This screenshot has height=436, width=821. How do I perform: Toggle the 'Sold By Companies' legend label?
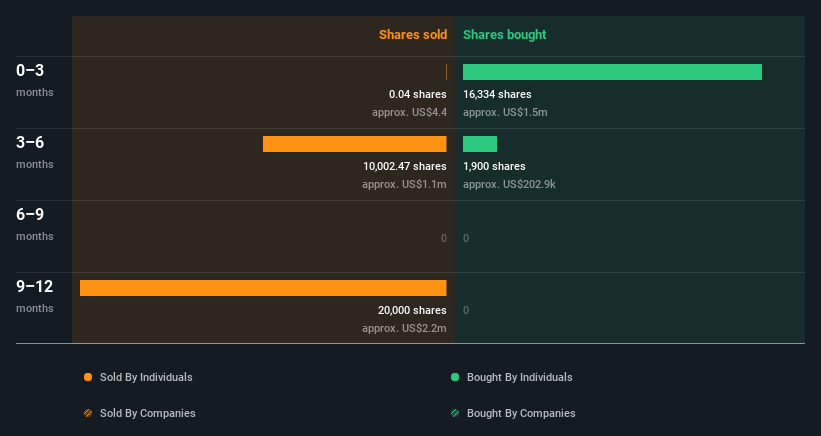[x=148, y=413]
